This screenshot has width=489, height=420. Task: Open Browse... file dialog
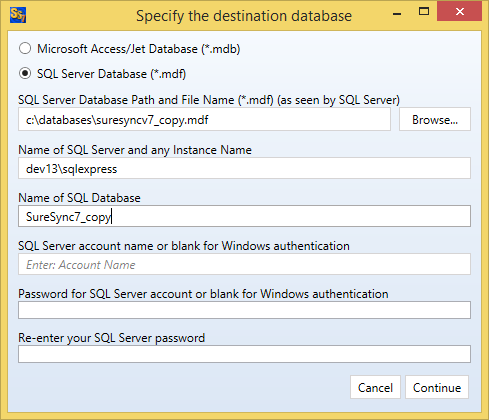[x=435, y=119]
